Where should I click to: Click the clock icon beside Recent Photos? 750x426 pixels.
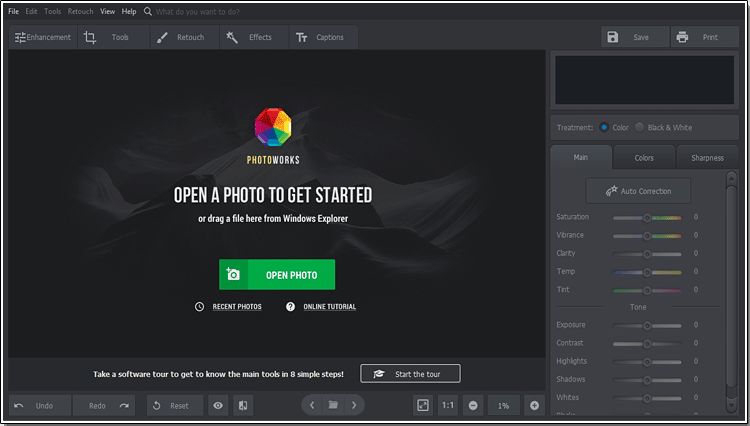coord(199,307)
